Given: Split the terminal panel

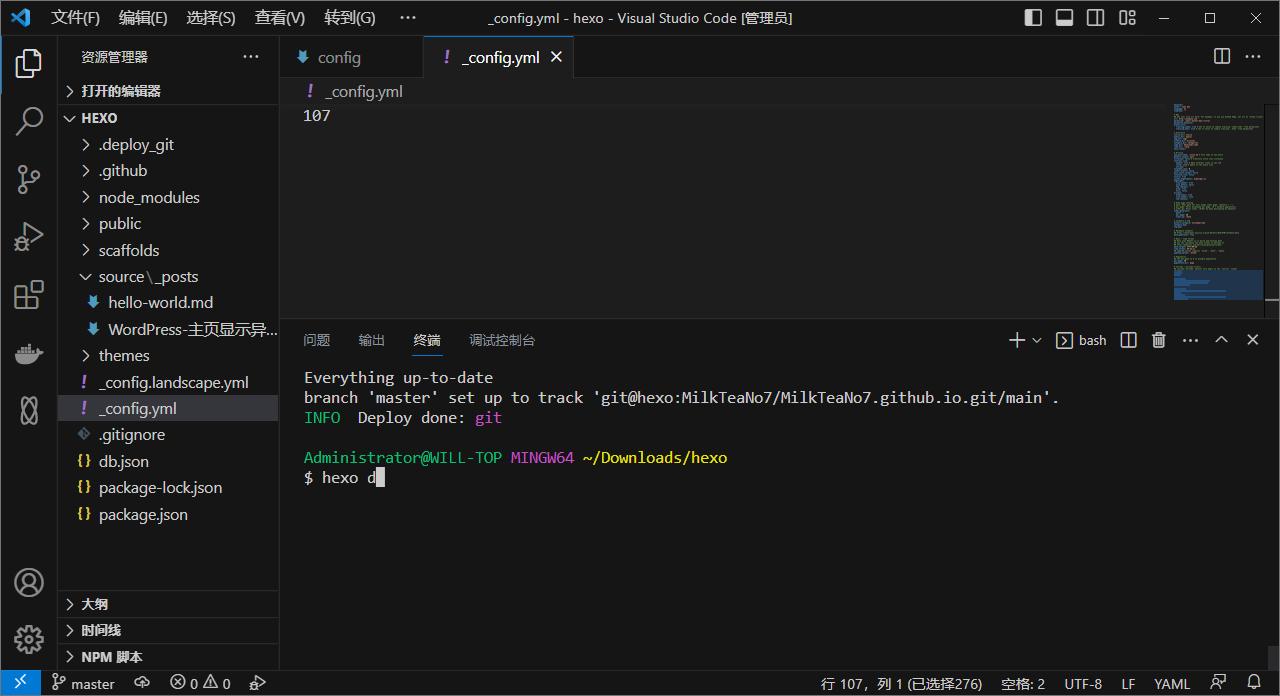Looking at the screenshot, I should coord(1128,340).
